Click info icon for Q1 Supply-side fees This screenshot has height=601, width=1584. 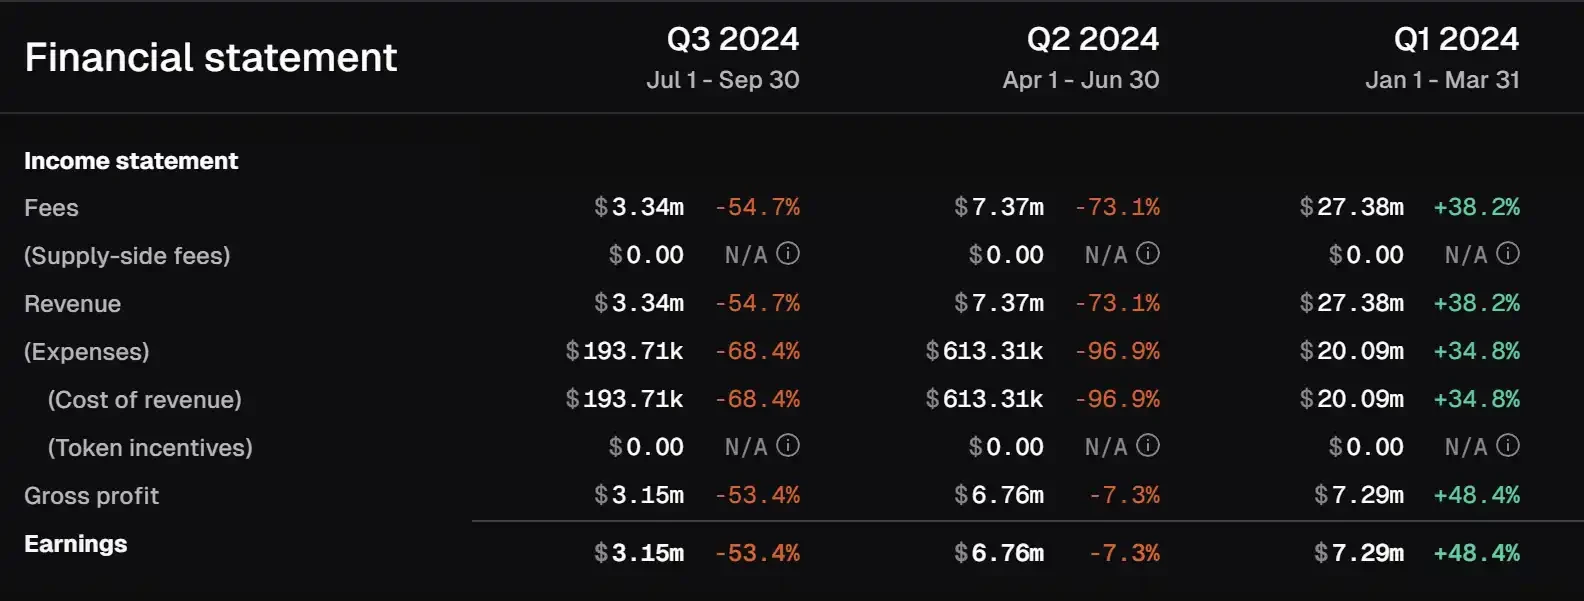[x=1508, y=254]
